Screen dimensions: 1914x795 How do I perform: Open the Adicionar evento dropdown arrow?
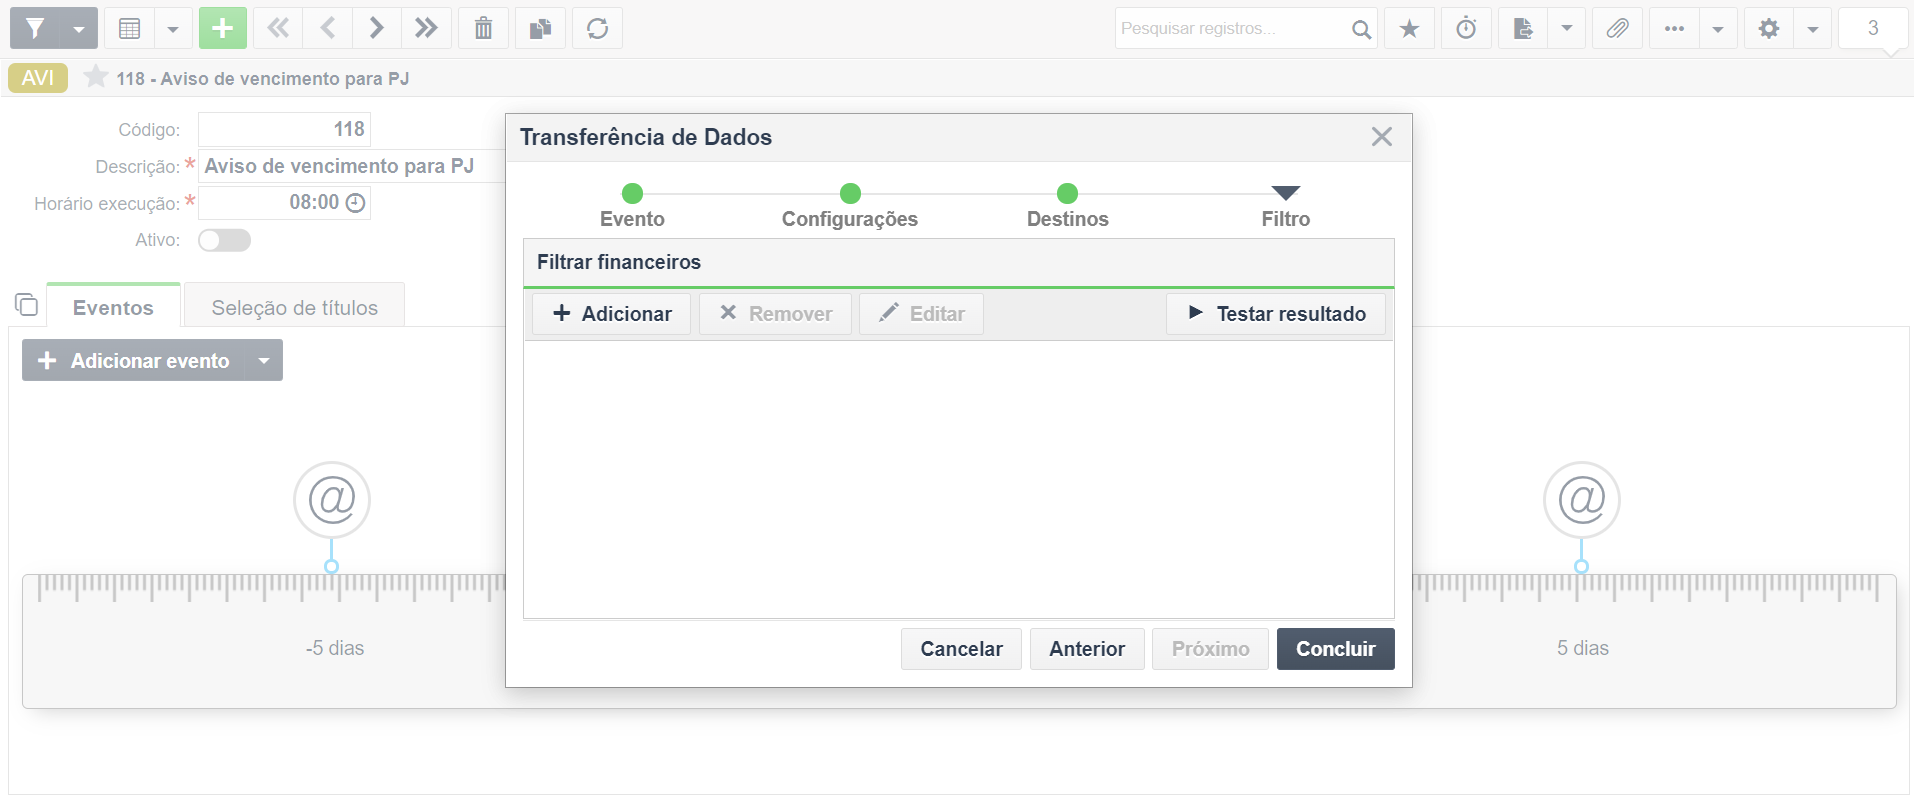click(x=264, y=360)
